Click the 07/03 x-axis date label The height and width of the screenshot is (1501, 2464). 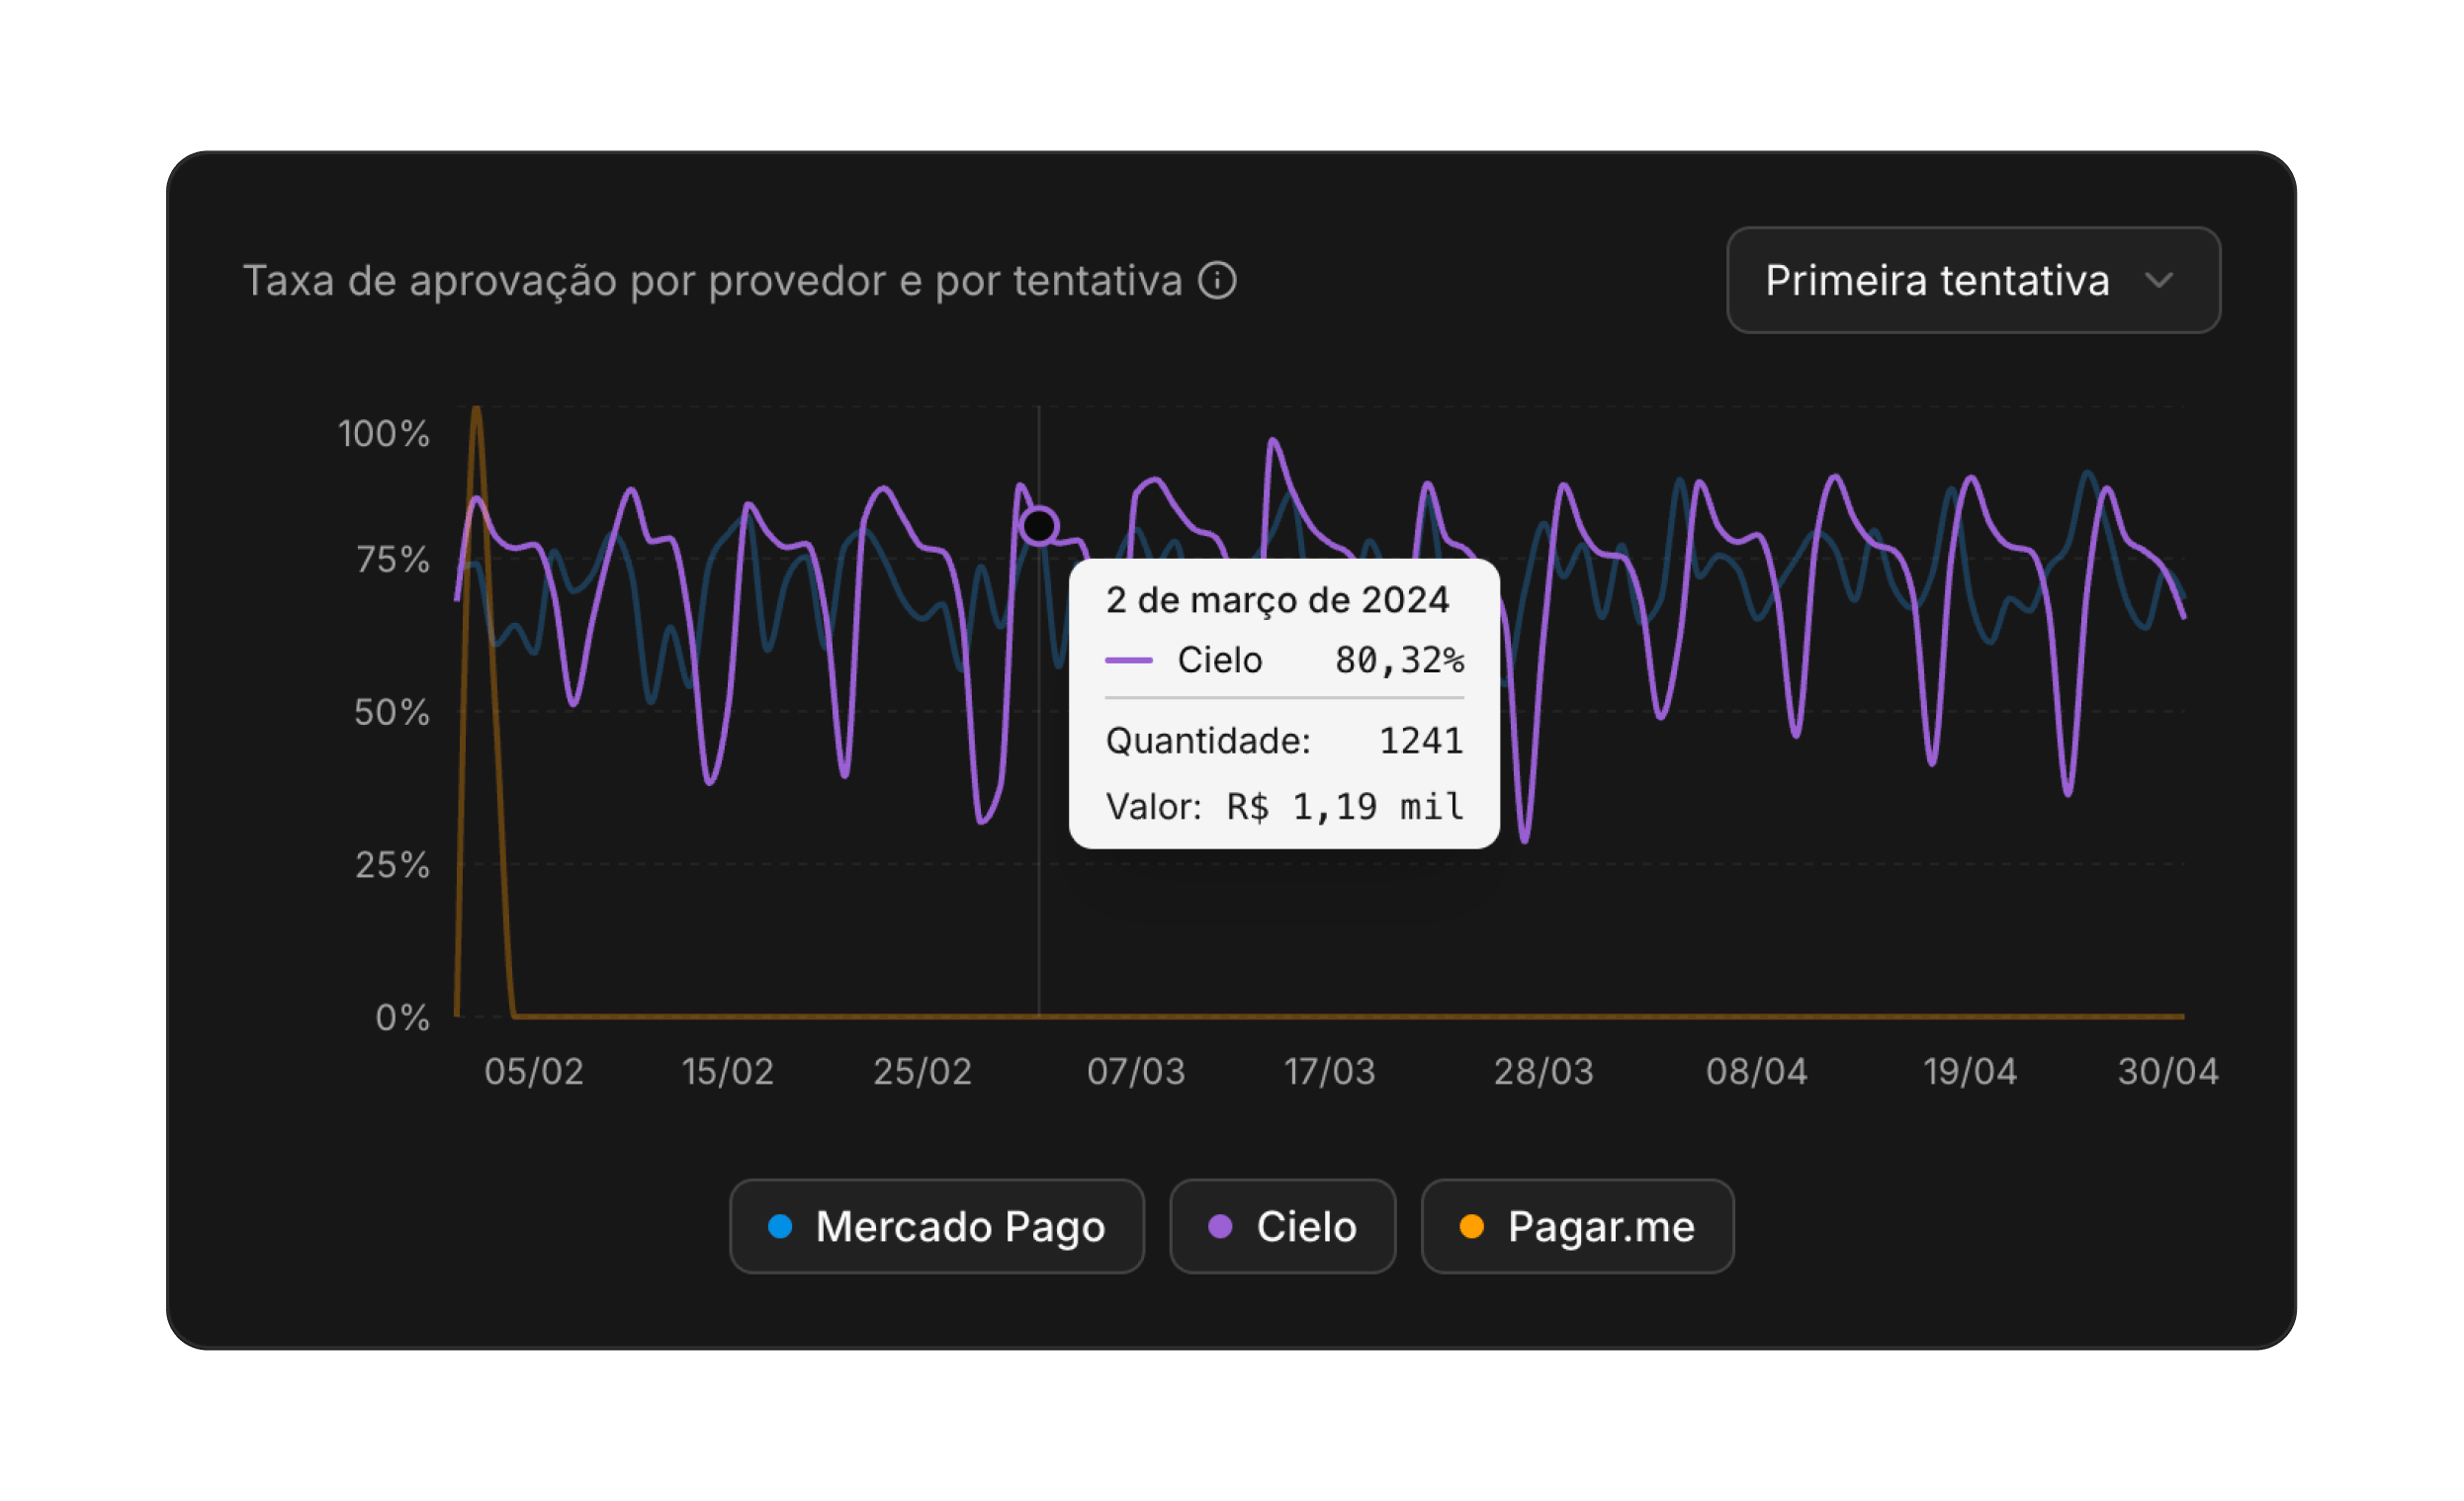click(x=1136, y=1072)
